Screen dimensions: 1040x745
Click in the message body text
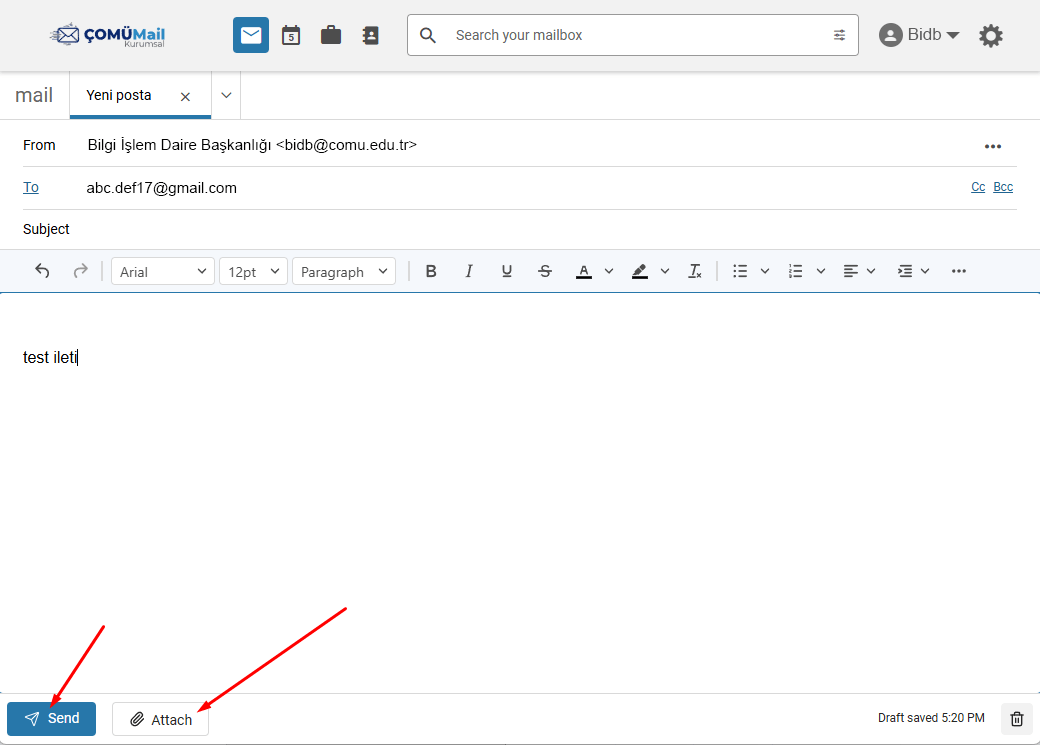click(50, 358)
